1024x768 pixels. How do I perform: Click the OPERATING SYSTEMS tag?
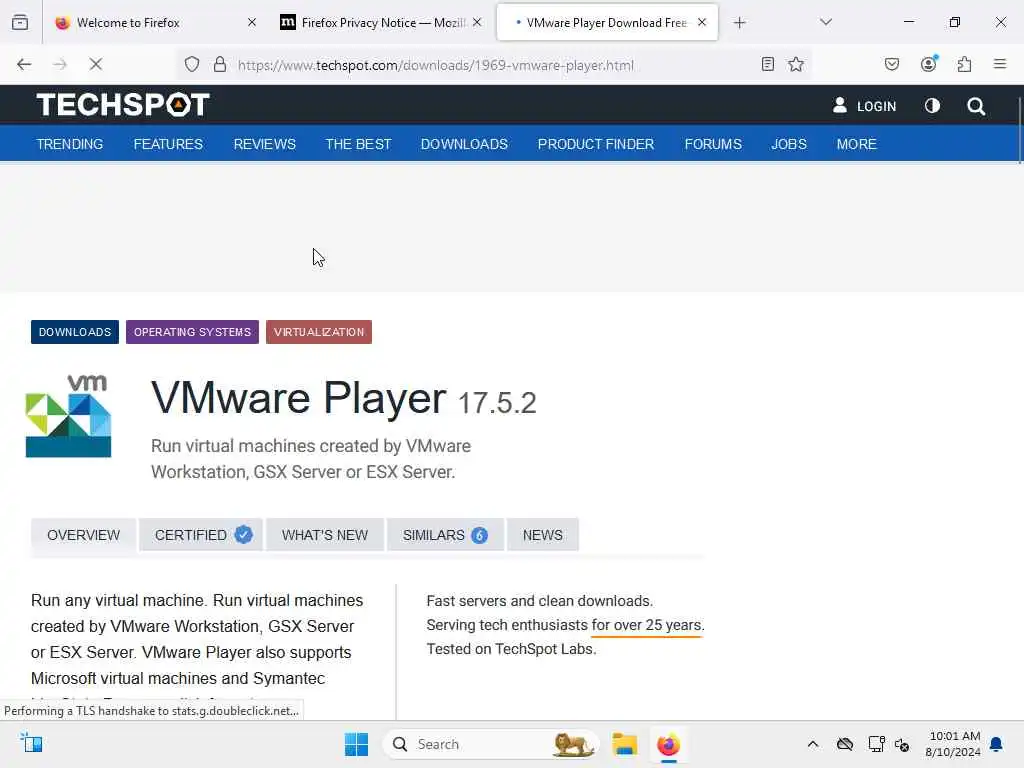pos(192,332)
